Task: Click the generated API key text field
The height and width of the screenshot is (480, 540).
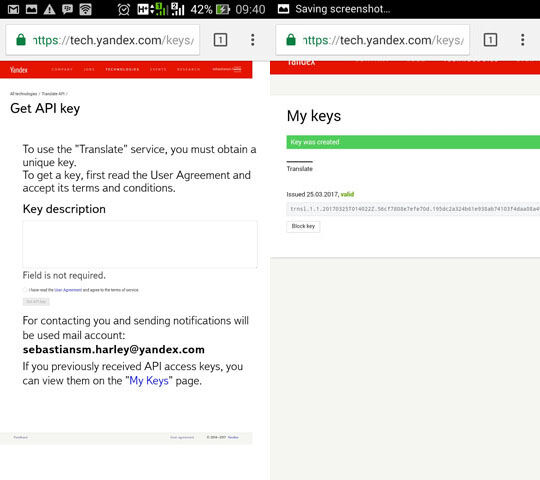Action: click(x=413, y=209)
